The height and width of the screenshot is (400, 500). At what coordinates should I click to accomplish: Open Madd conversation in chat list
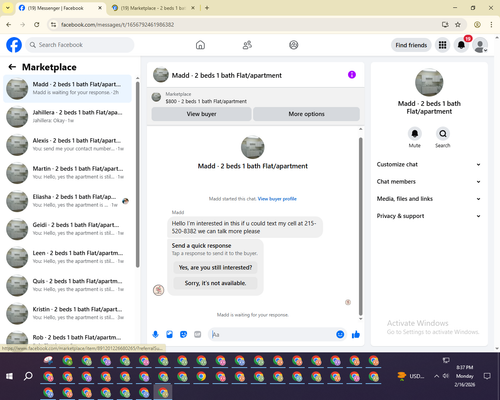68,88
